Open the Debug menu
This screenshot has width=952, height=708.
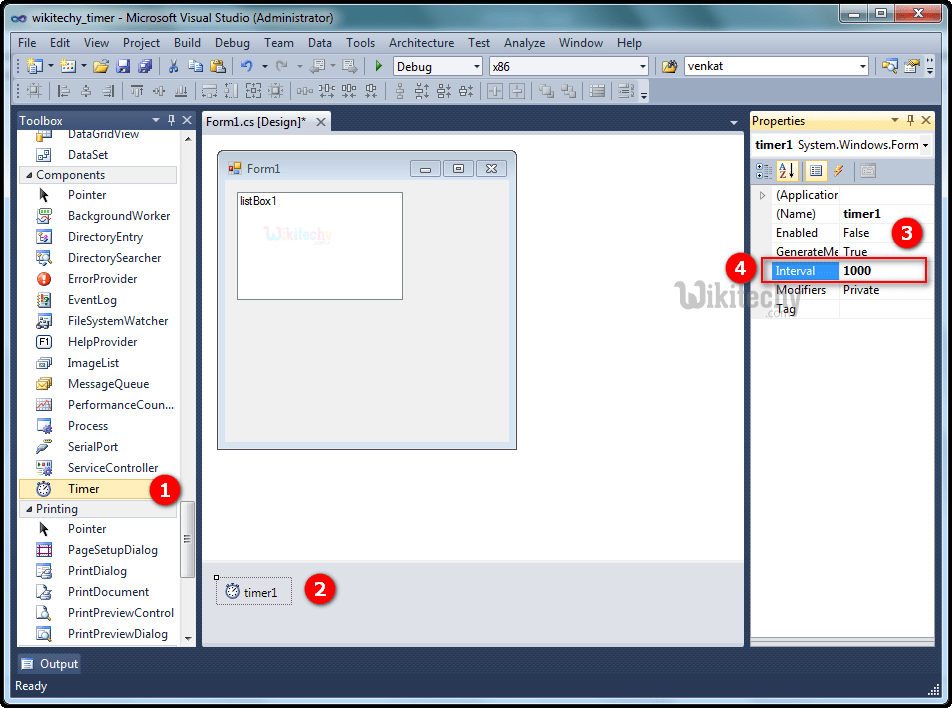(232, 43)
